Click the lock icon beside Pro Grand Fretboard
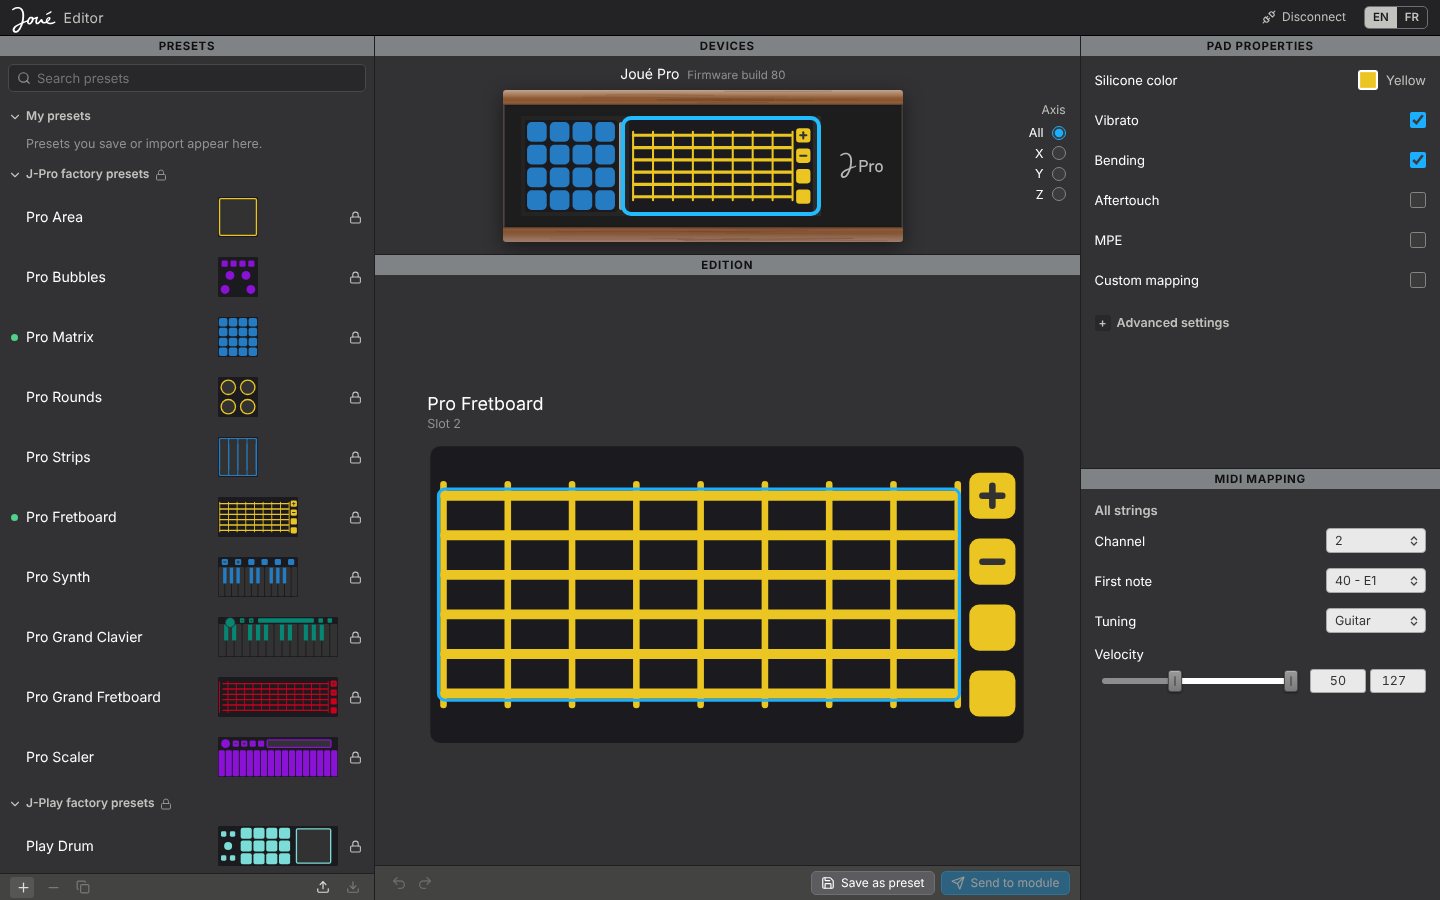The image size is (1440, 900). pos(355,697)
